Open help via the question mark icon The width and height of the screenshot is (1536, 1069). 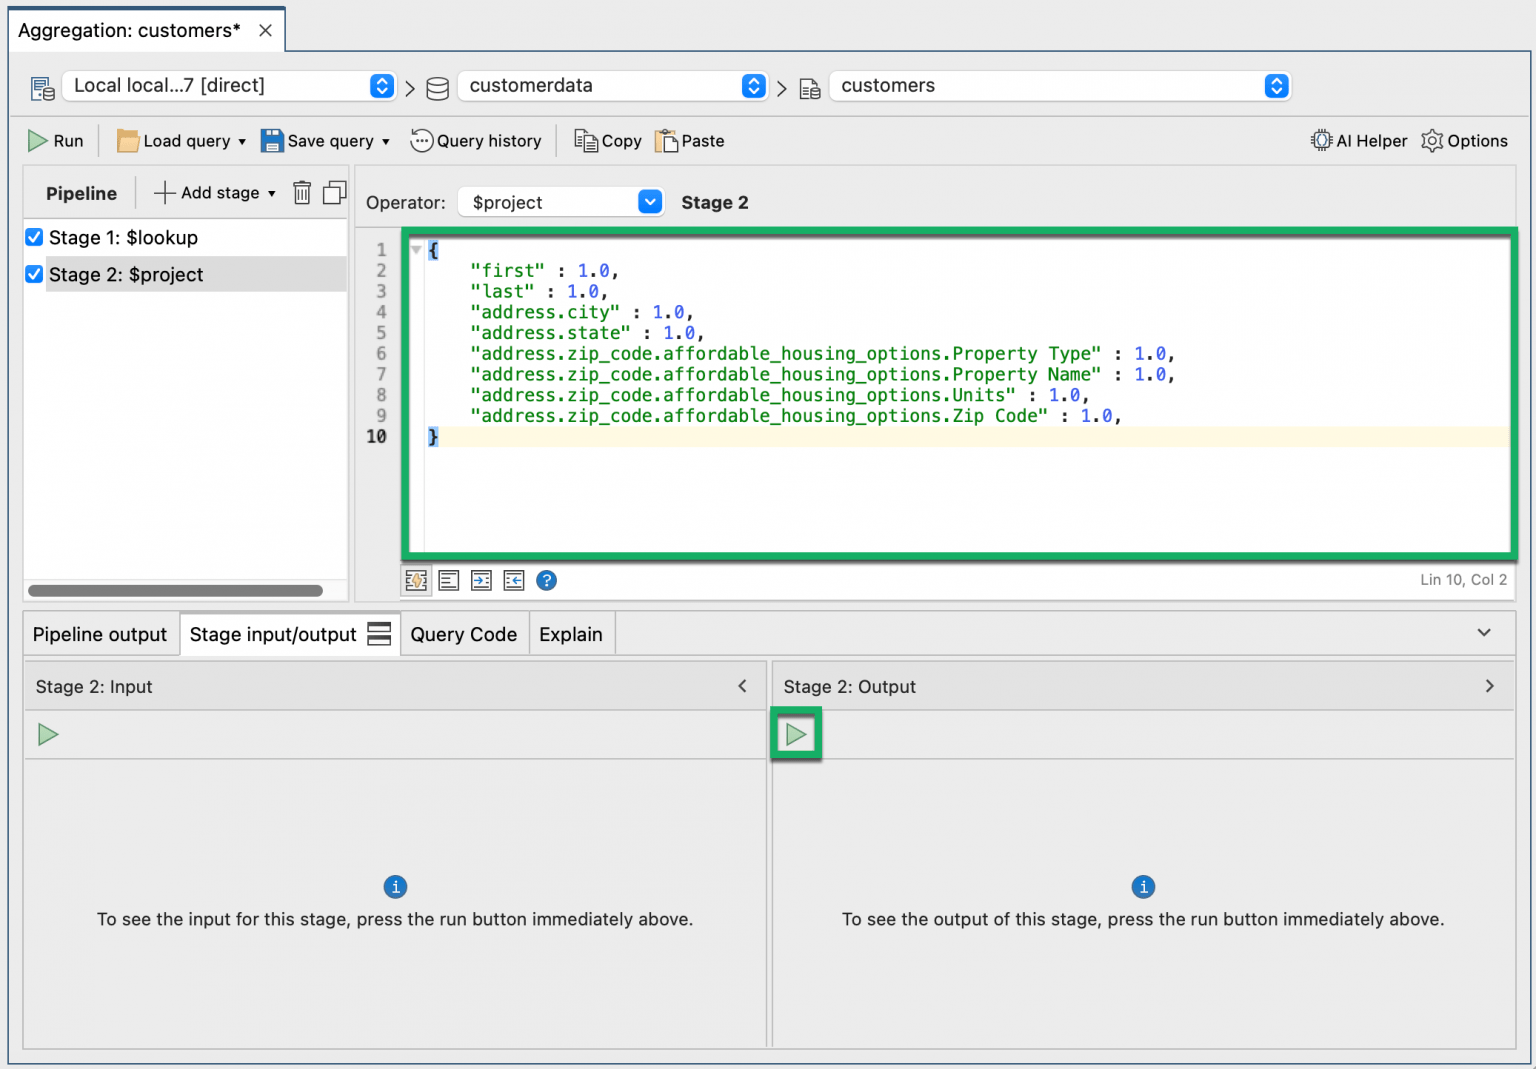pos(546,580)
